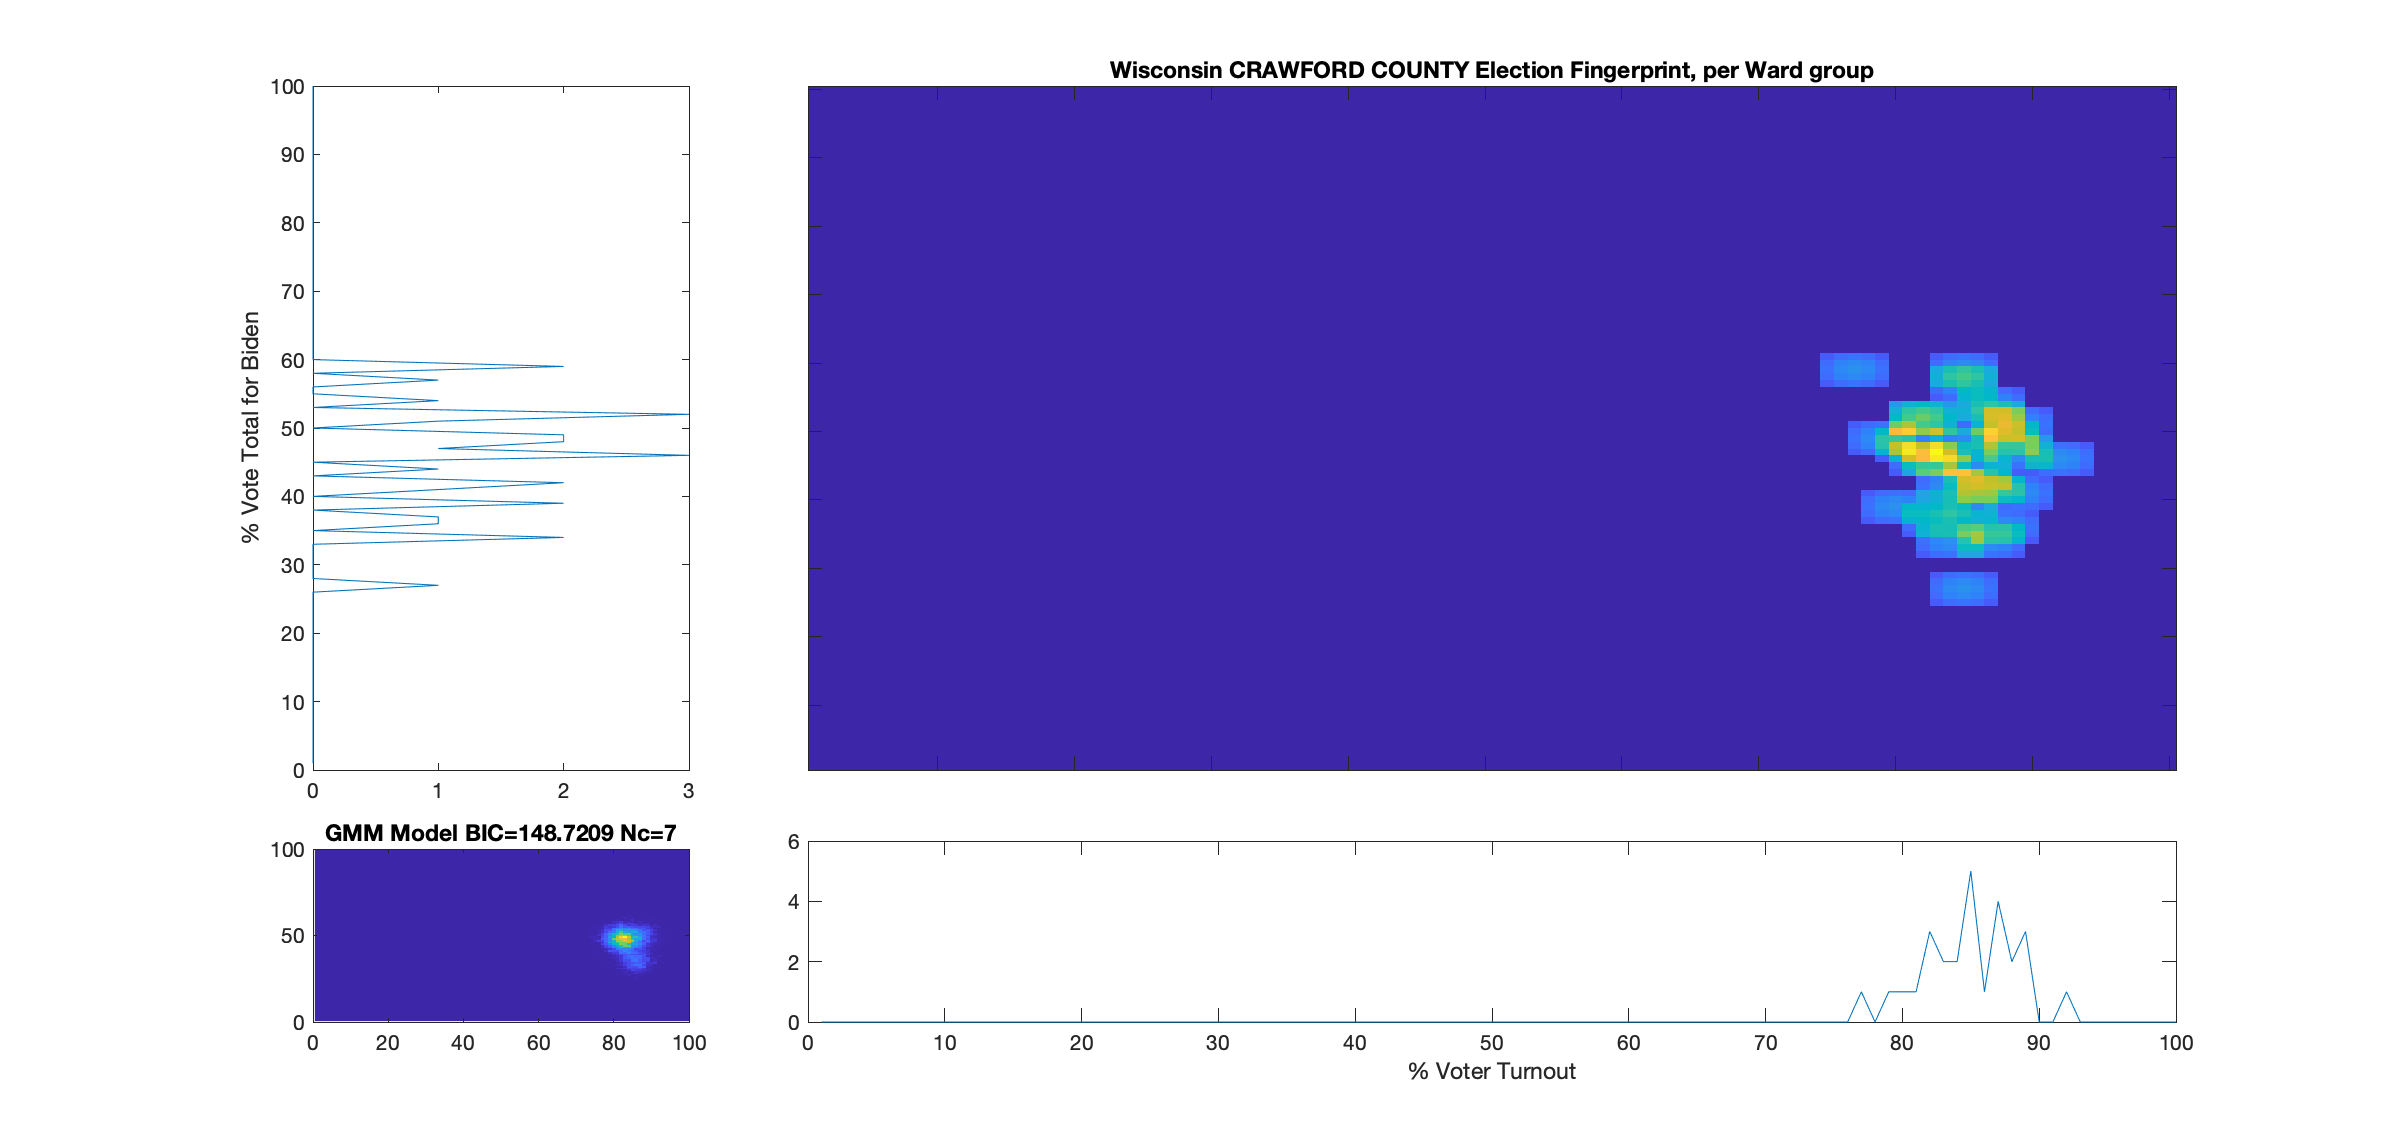
Task: Select the 0 tick on the Biden axis
Action: pos(298,771)
